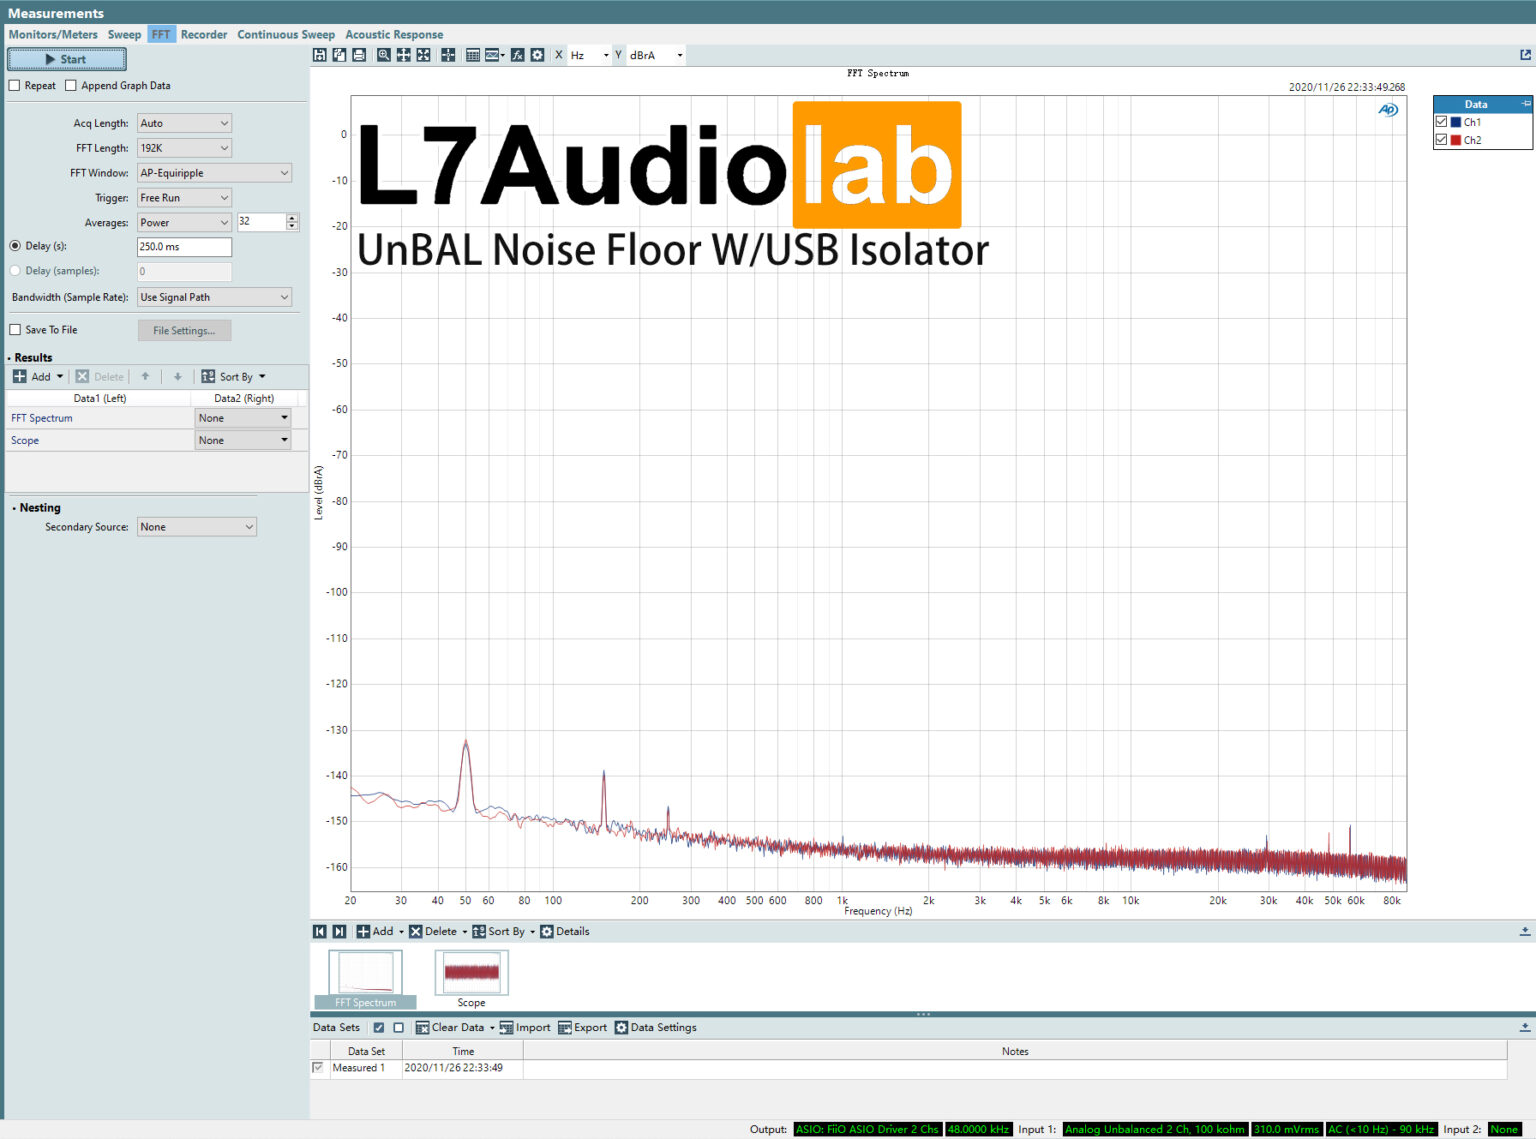Select the Scope result thumbnail

coord(471,973)
